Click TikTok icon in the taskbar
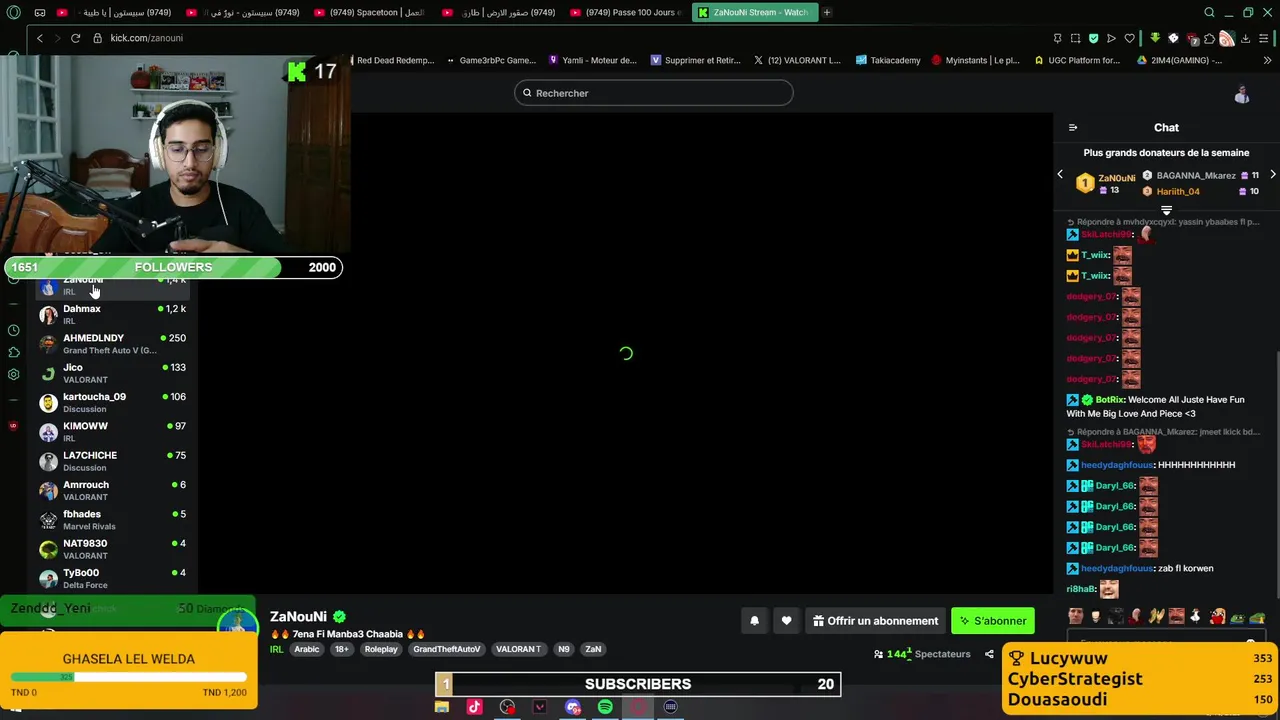The image size is (1280, 720). (474, 707)
